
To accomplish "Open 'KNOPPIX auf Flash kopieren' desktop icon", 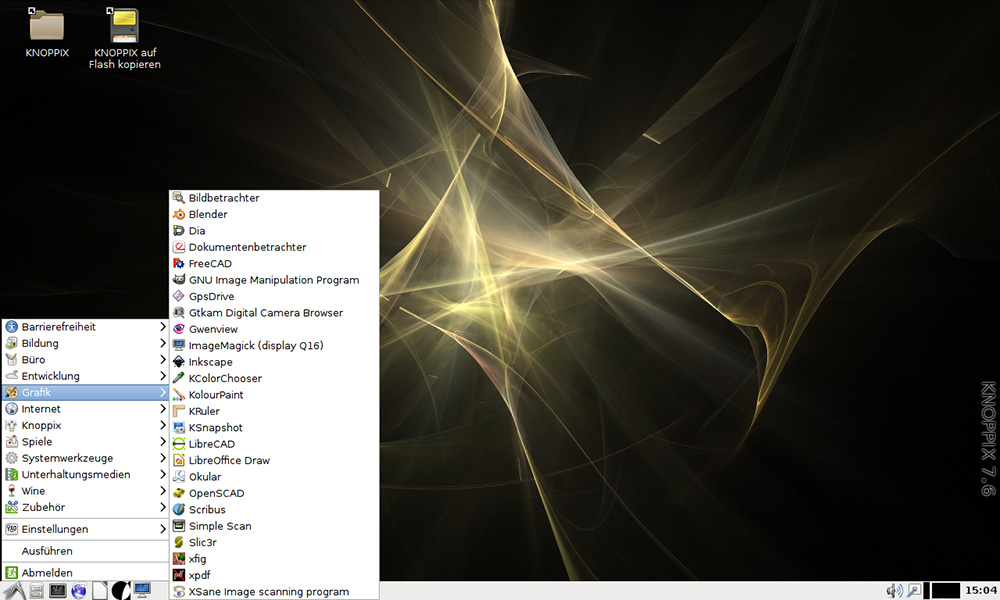I will click(x=124, y=38).
